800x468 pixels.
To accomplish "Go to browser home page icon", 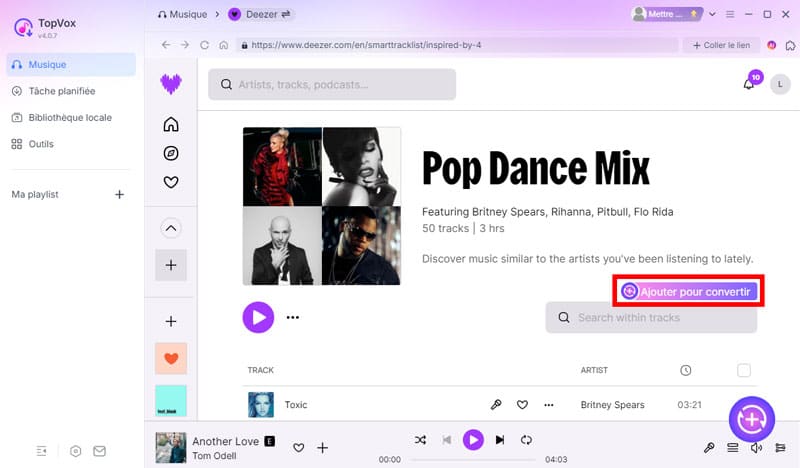I will [x=223, y=45].
